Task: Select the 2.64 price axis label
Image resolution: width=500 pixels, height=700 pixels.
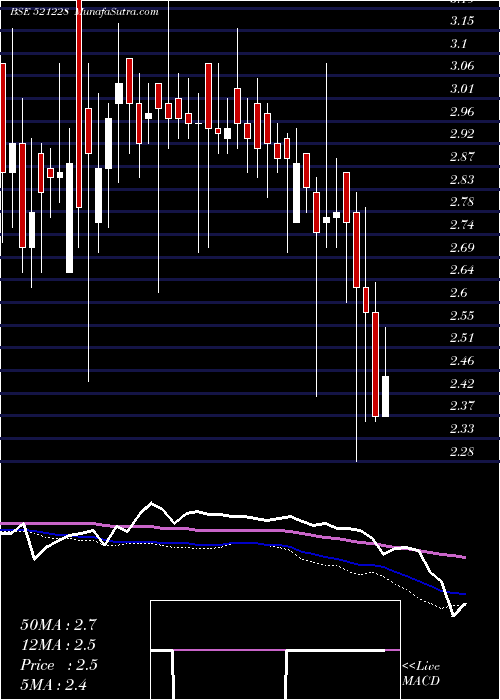Action: [x=462, y=270]
